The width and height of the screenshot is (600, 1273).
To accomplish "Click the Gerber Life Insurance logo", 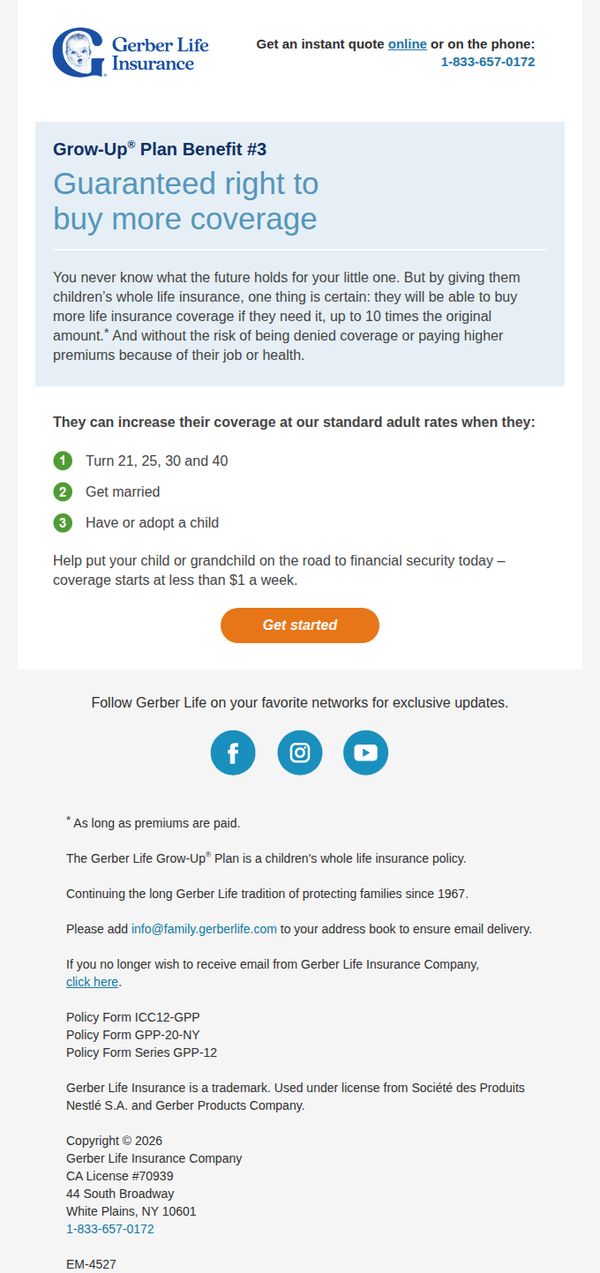I will click(124, 53).
